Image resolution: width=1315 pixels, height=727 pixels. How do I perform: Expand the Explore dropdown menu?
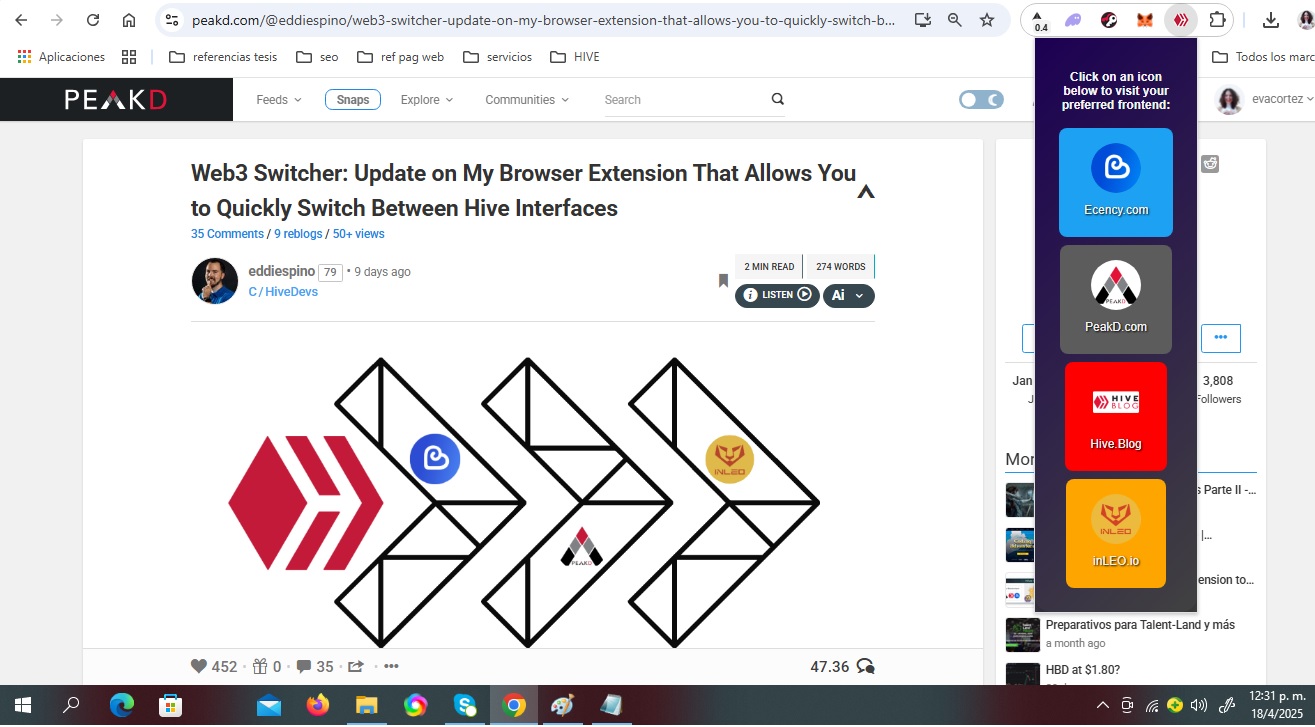point(427,100)
